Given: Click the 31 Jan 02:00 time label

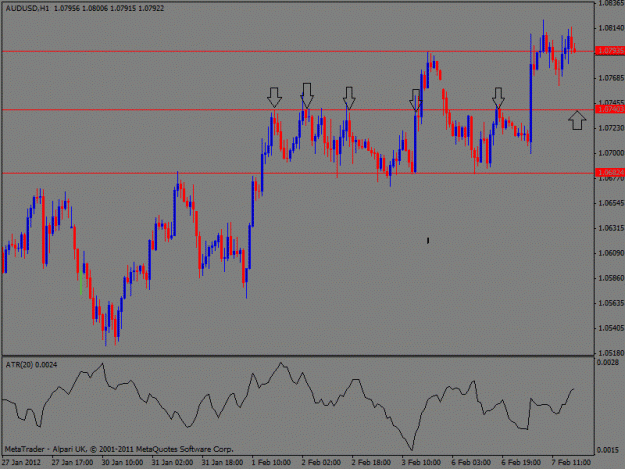Looking at the screenshot, I should (x=172, y=463).
